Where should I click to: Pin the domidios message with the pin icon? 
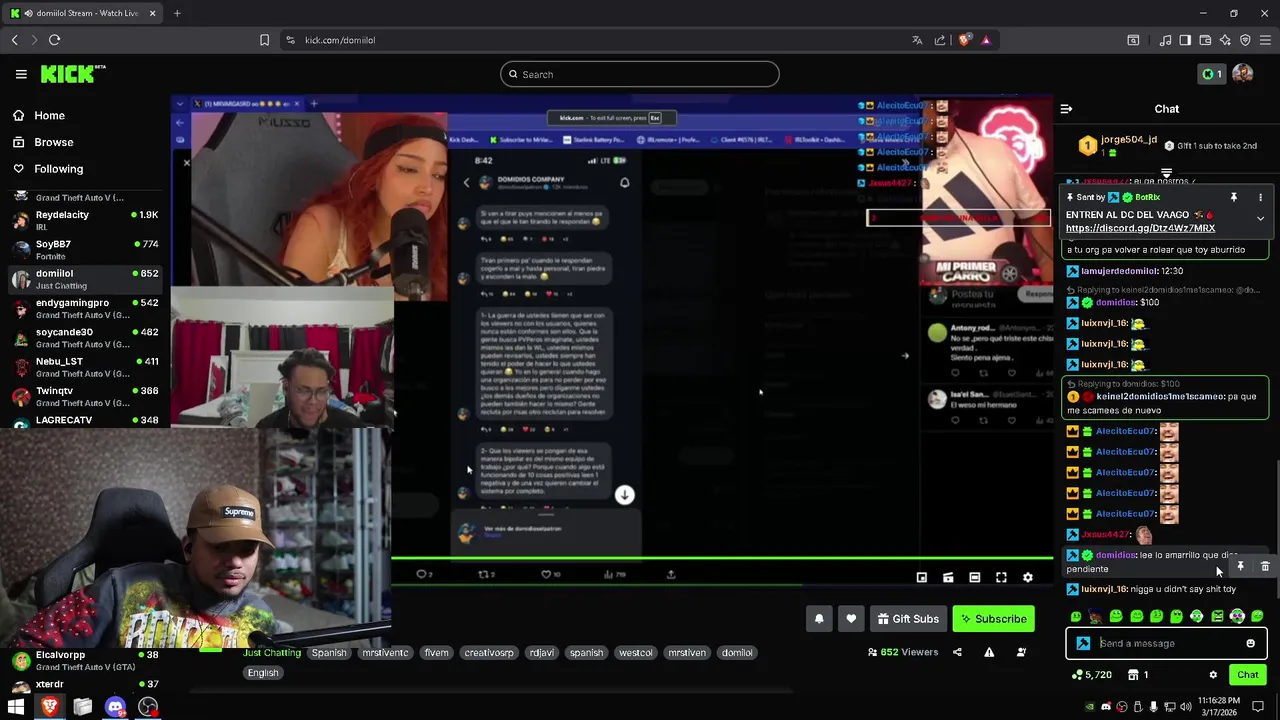pyautogui.click(x=1240, y=567)
